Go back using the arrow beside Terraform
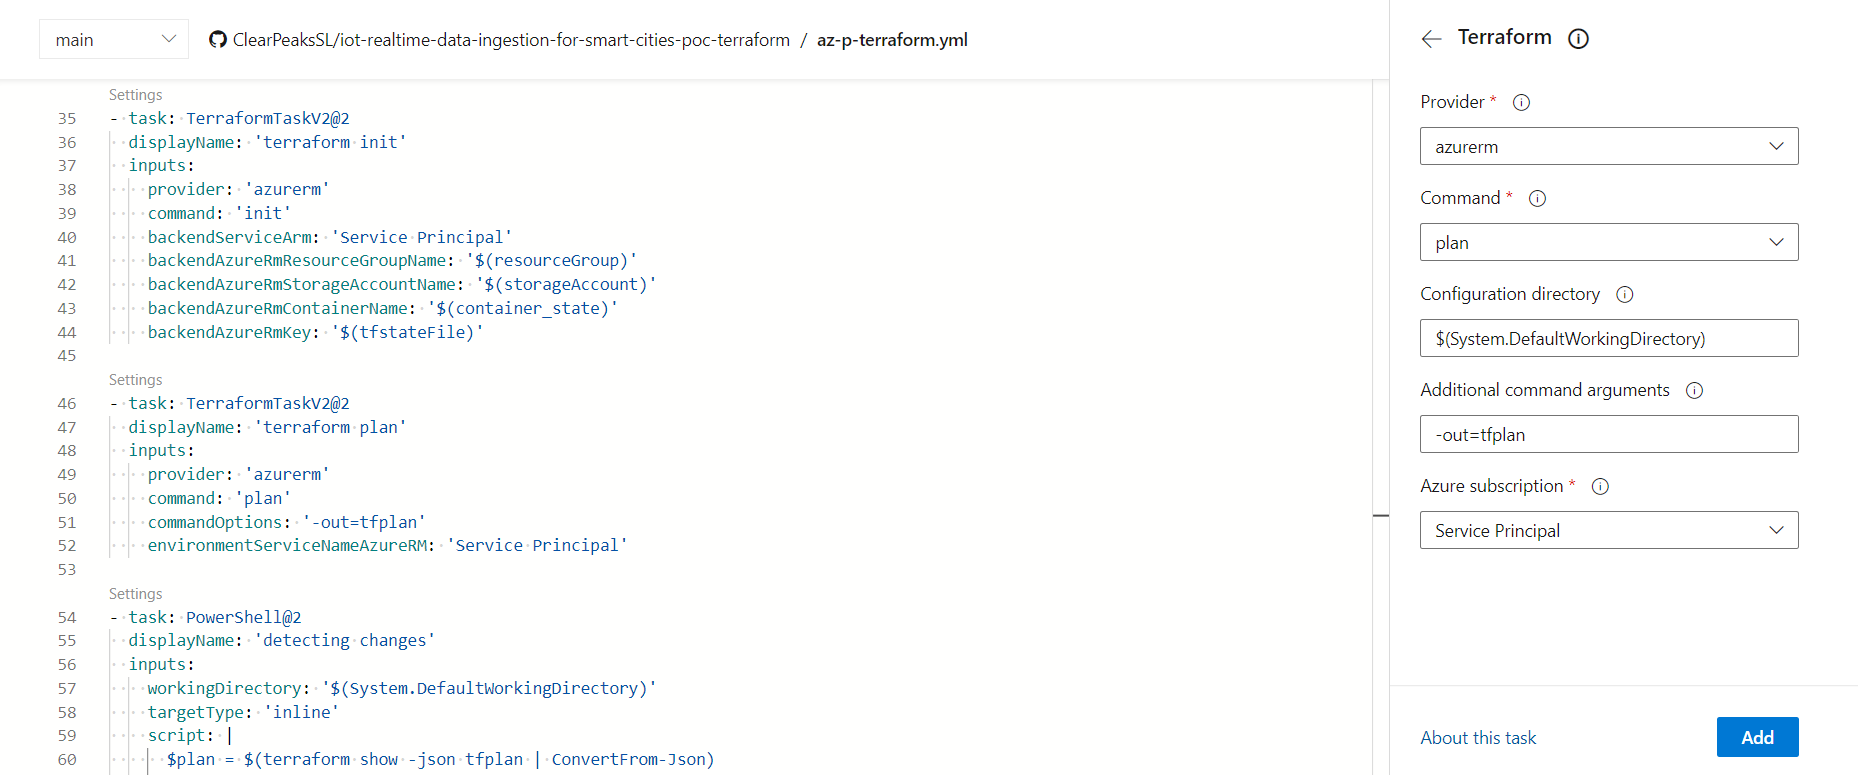Screen dimensions: 1858x775 click(x=1431, y=39)
